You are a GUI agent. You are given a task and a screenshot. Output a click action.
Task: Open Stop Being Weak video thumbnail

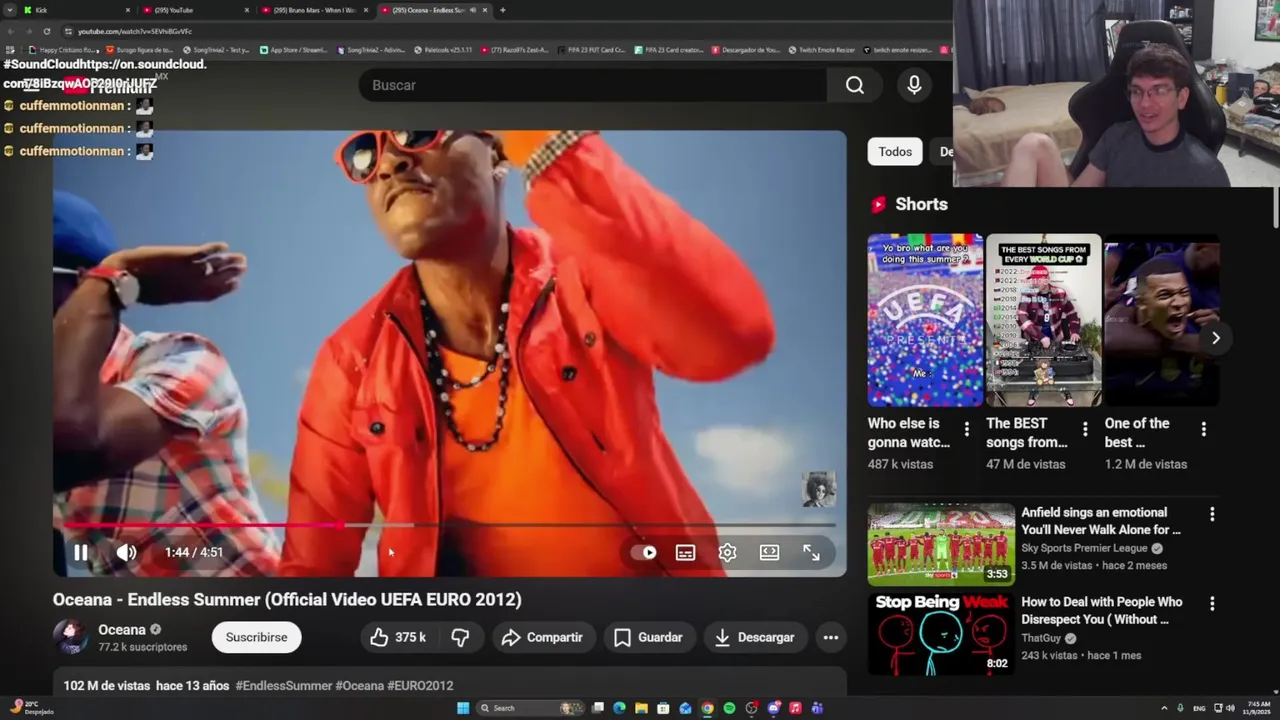coord(941,633)
